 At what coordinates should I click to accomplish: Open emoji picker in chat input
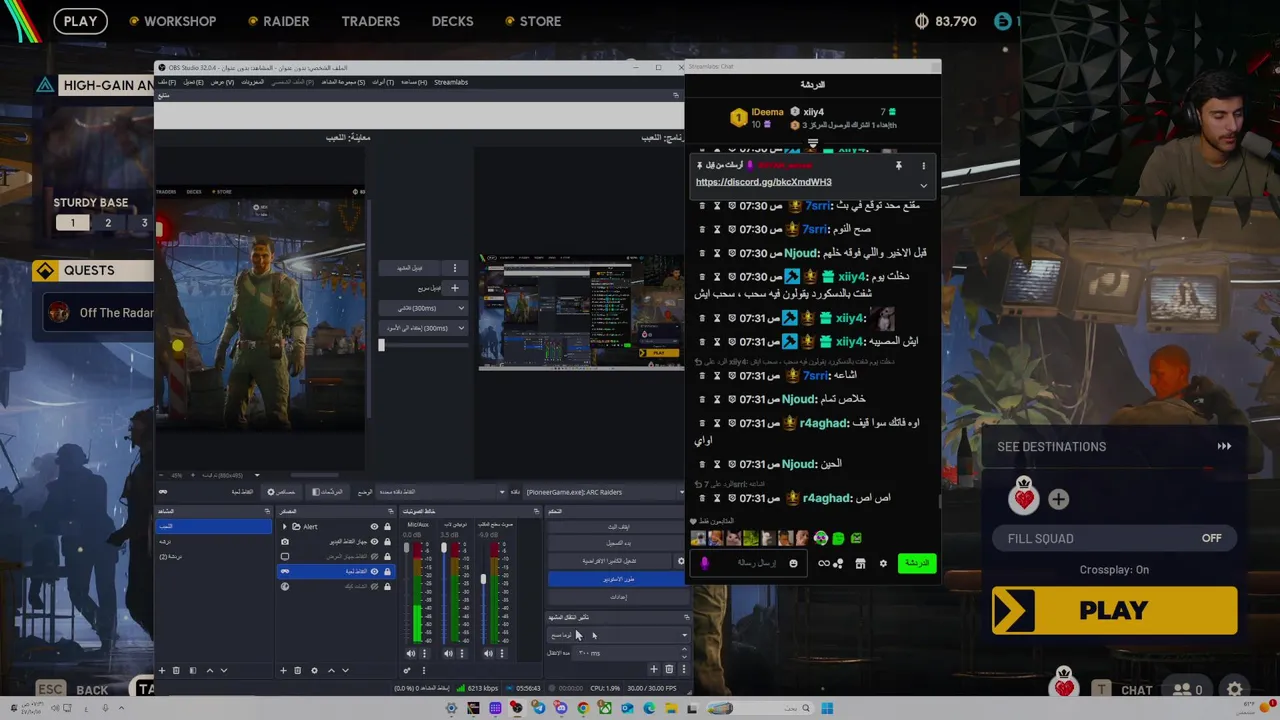point(793,564)
